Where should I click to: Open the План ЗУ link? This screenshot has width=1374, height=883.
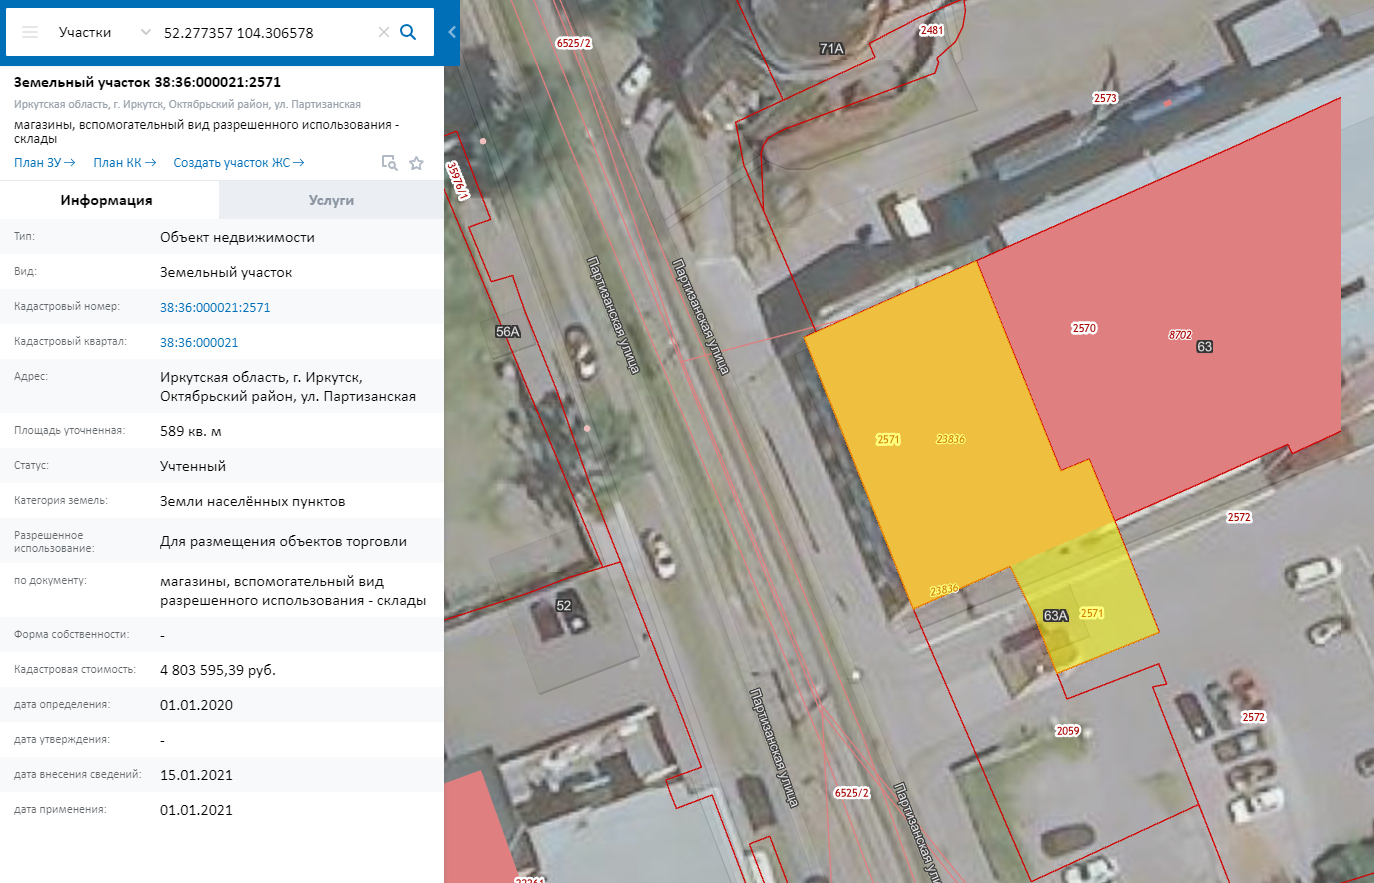coord(44,163)
